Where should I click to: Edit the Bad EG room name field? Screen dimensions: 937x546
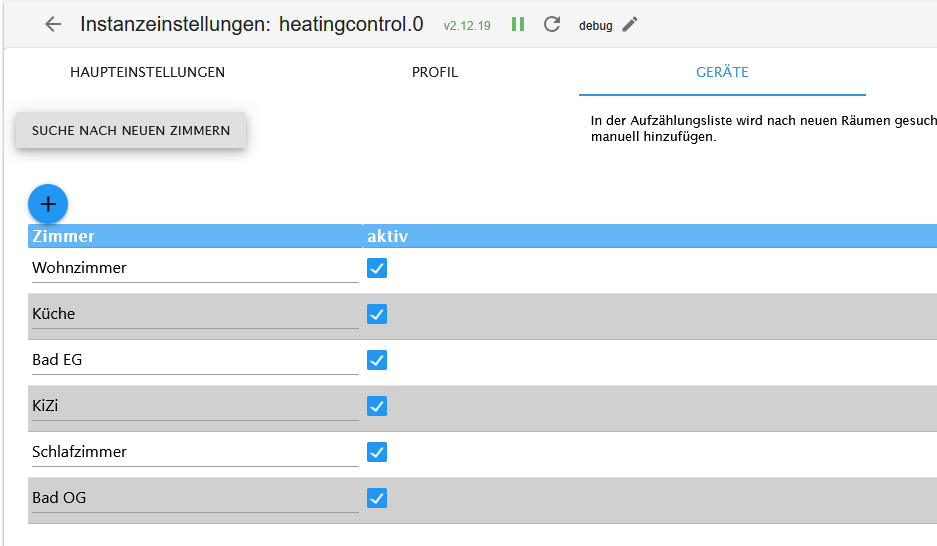tap(195, 360)
